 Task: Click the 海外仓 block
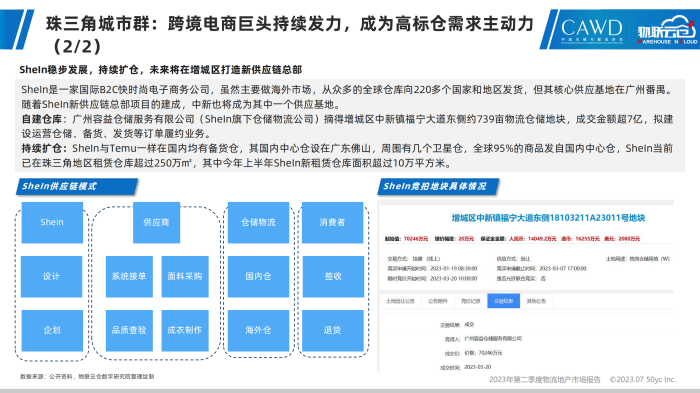click(x=258, y=330)
